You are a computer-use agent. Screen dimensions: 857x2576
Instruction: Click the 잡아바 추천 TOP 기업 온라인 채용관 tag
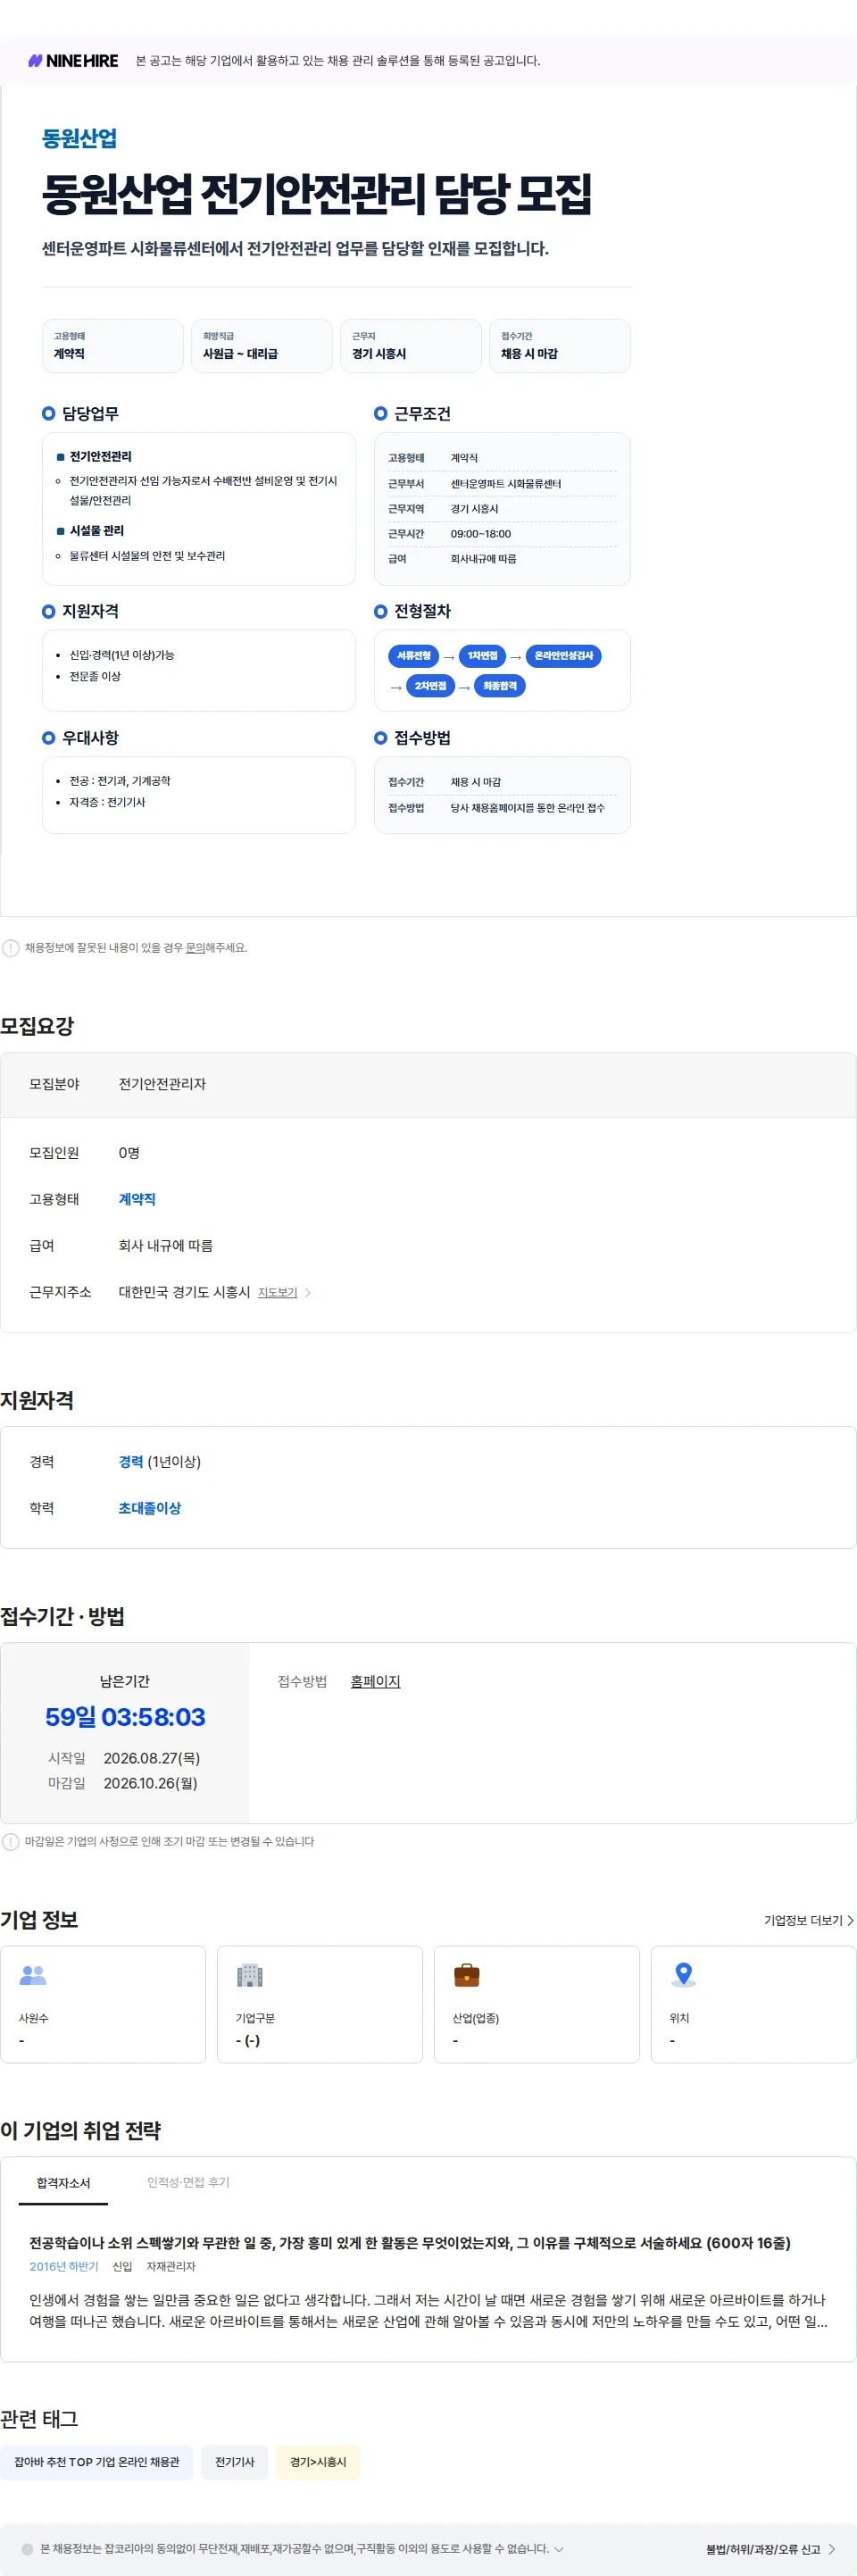[x=97, y=2461]
